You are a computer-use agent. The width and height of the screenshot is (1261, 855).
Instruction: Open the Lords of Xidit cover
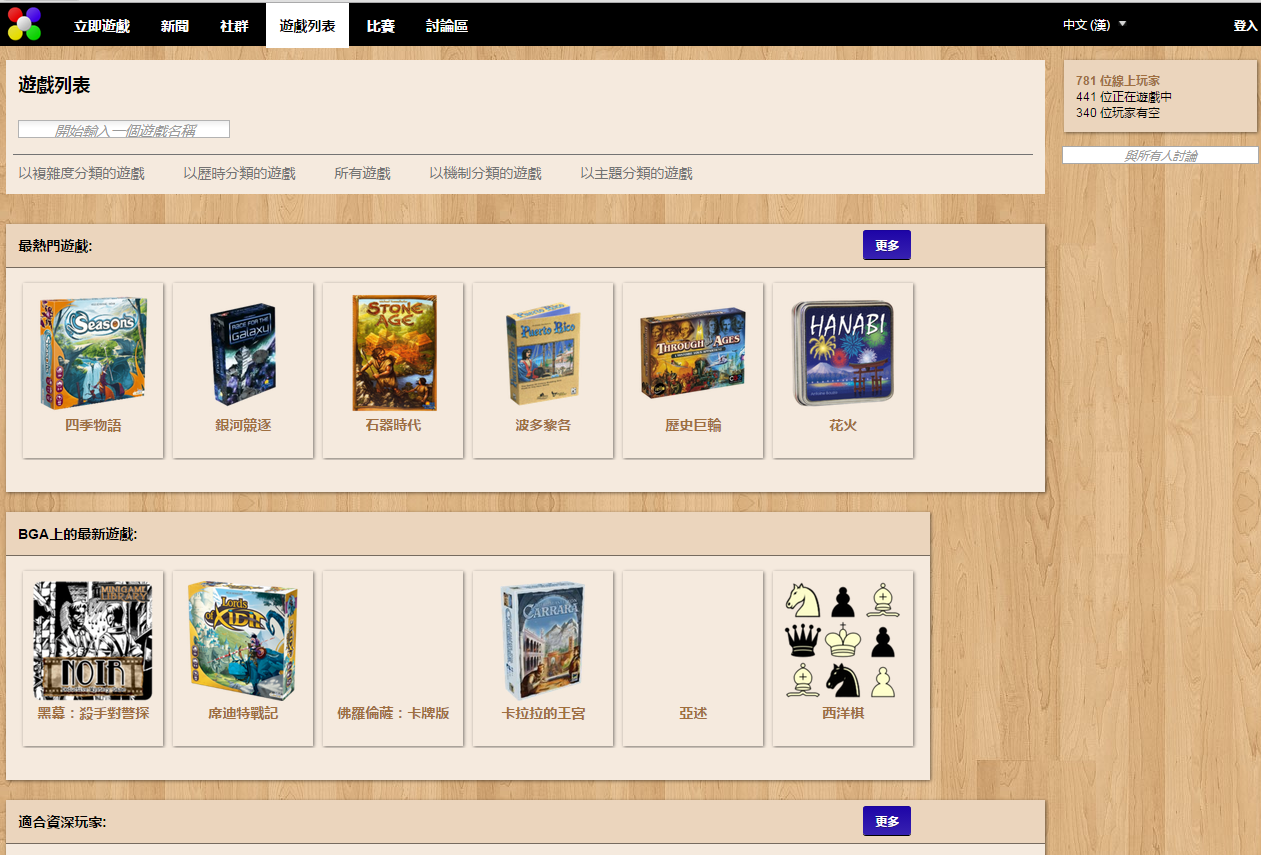pos(243,641)
